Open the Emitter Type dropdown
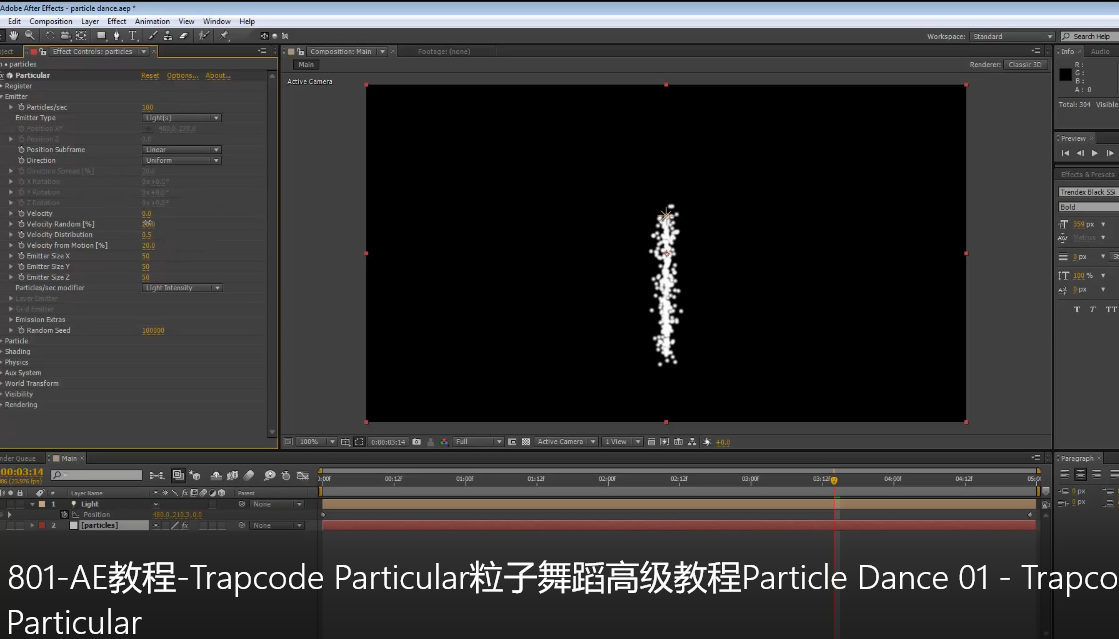The height and width of the screenshot is (639, 1119). tap(181, 118)
